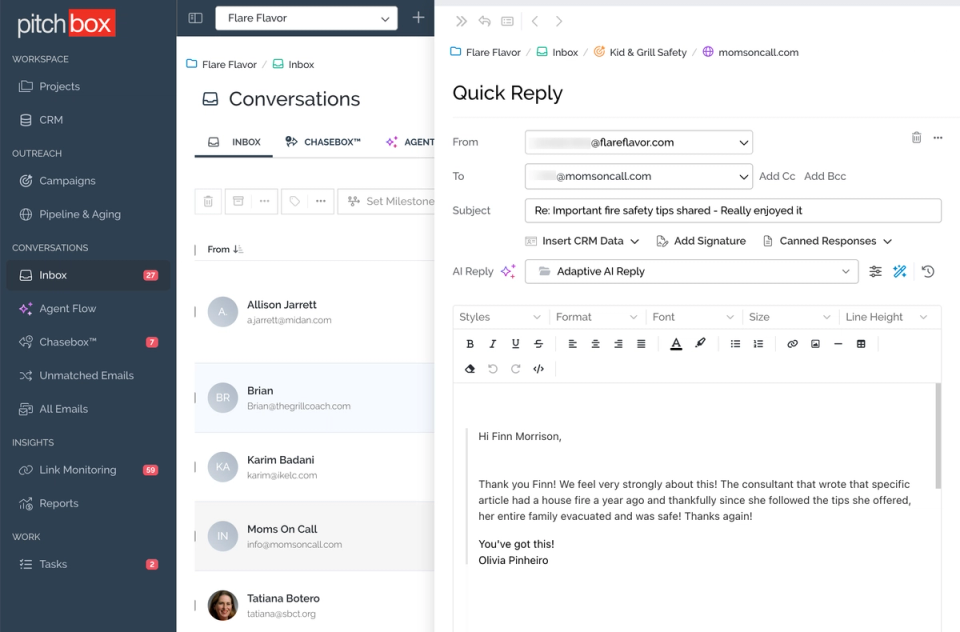Open the To address dropdown
This screenshot has width=960, height=632.
(639, 176)
